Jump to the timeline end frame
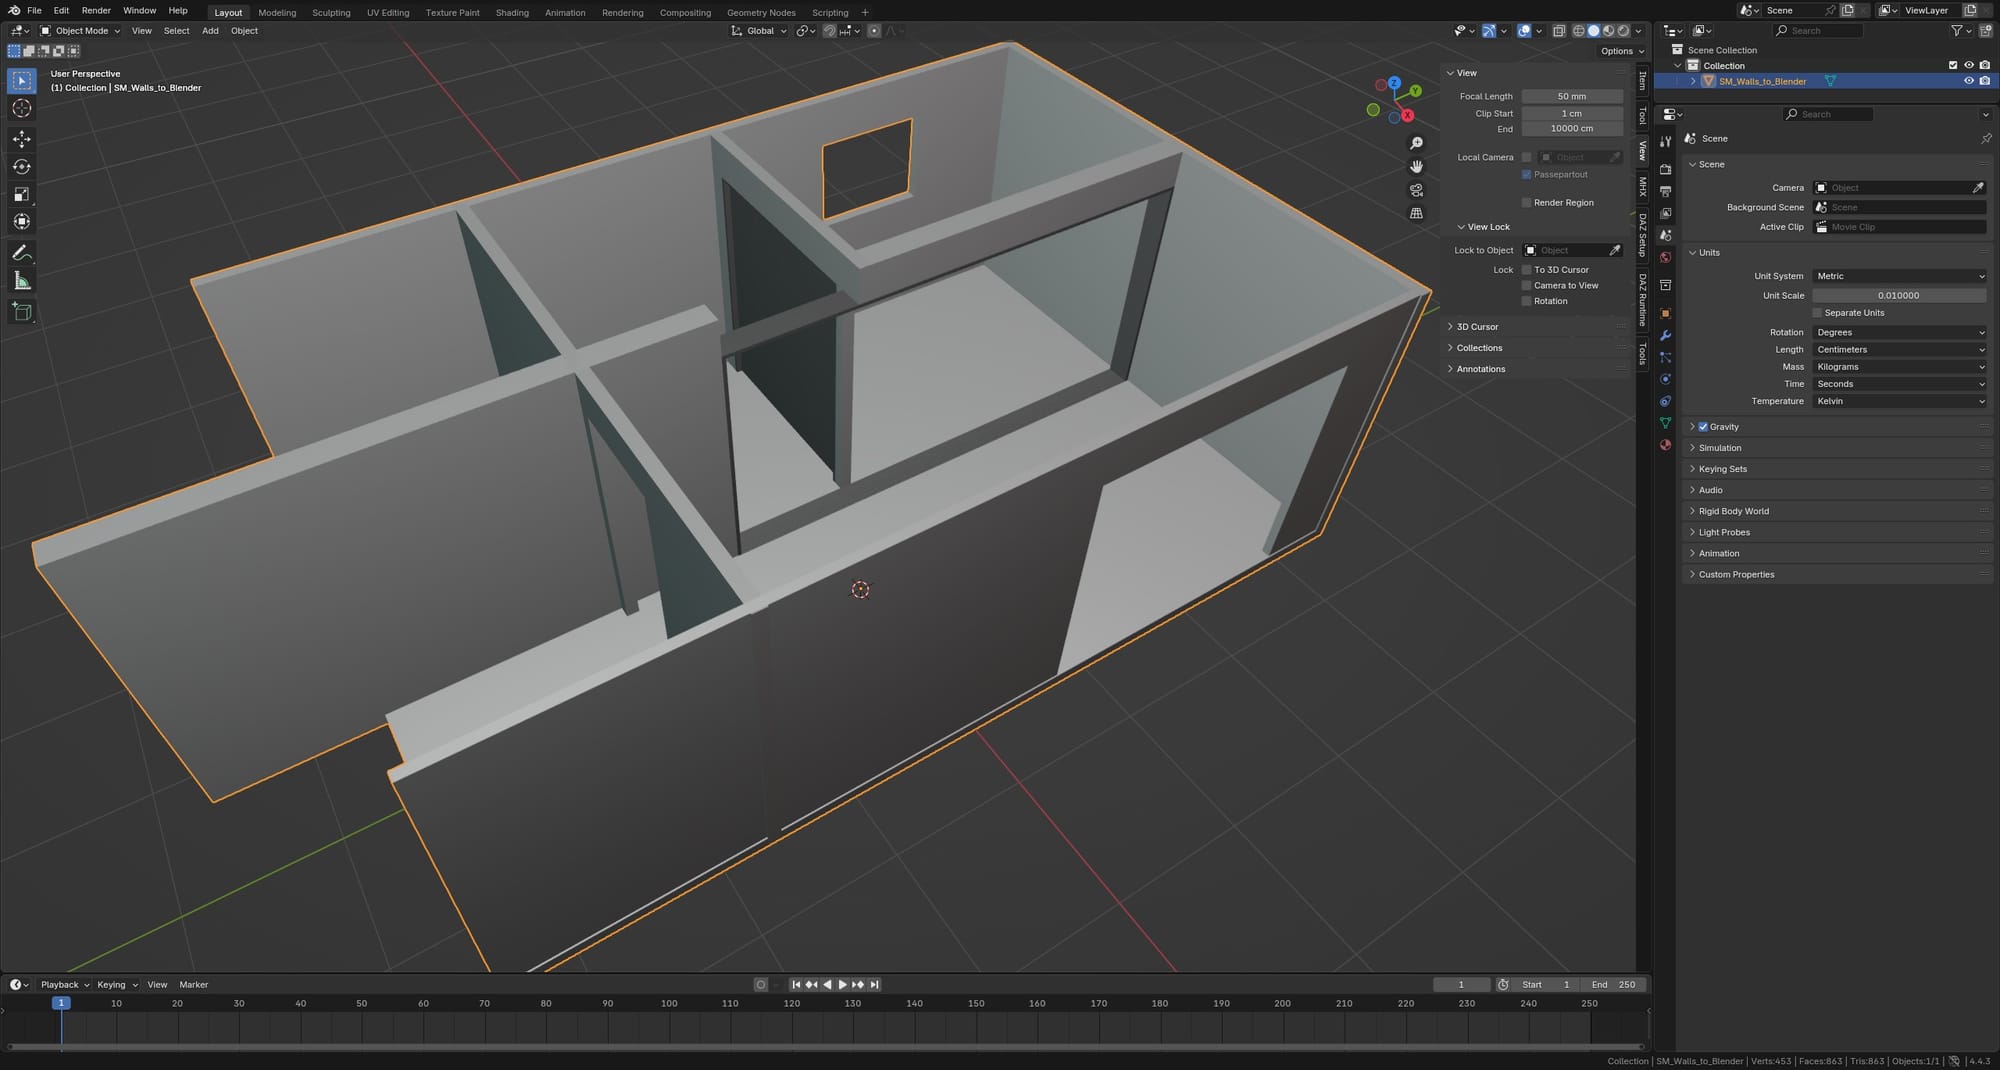The height and width of the screenshot is (1070, 2000). pyautogui.click(x=874, y=985)
